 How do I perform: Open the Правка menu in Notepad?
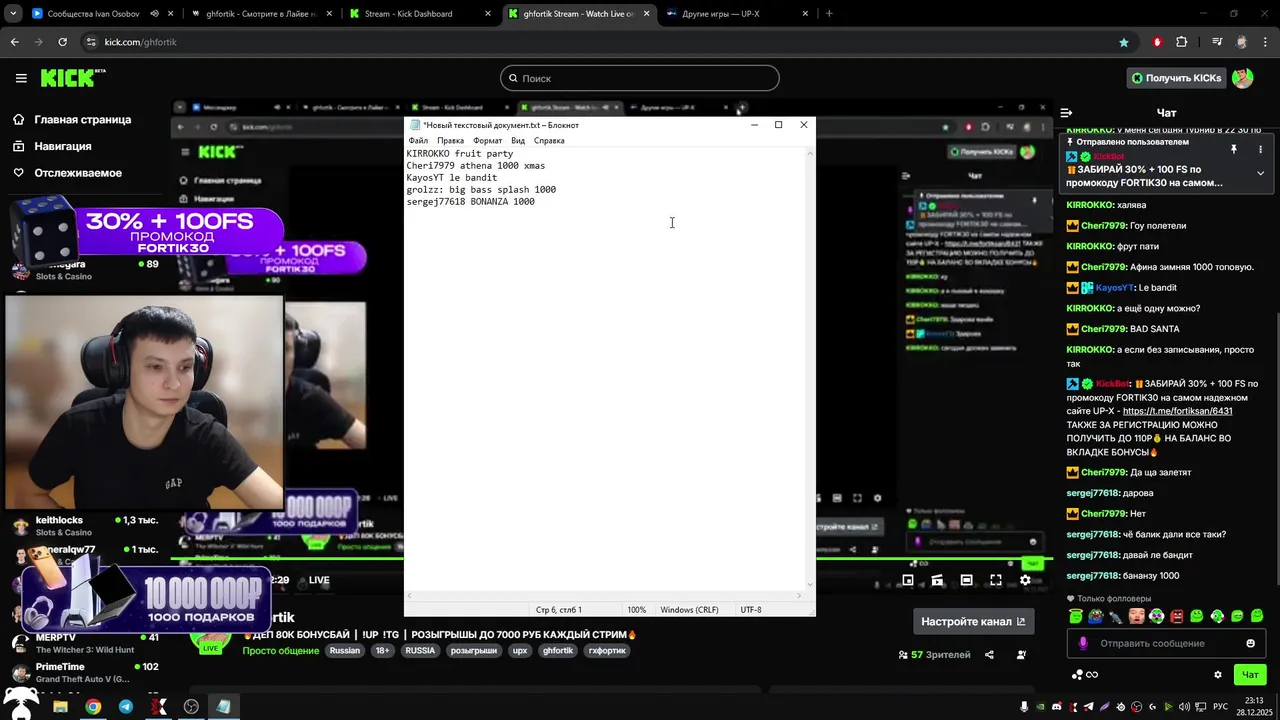450,141
